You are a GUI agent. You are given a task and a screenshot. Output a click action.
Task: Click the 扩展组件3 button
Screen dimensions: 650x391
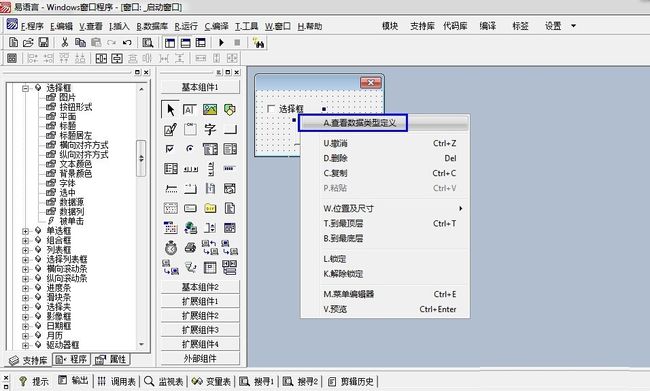tap(200, 330)
